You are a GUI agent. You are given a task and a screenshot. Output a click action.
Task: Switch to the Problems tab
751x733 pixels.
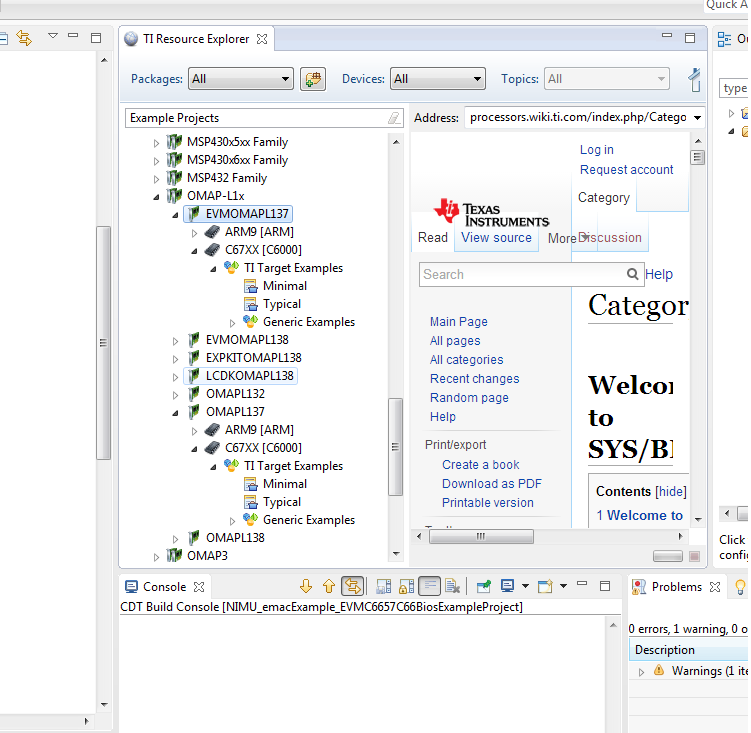tap(676, 587)
